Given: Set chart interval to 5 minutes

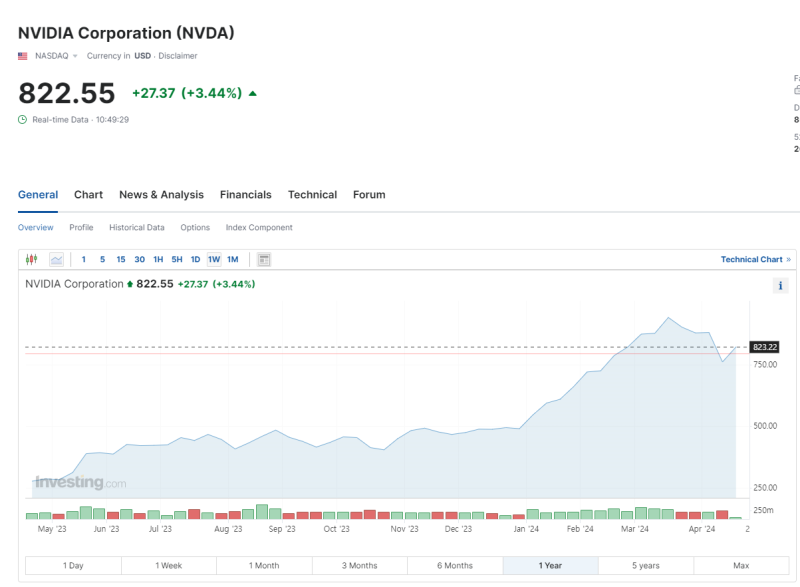Looking at the screenshot, I should point(103,260).
